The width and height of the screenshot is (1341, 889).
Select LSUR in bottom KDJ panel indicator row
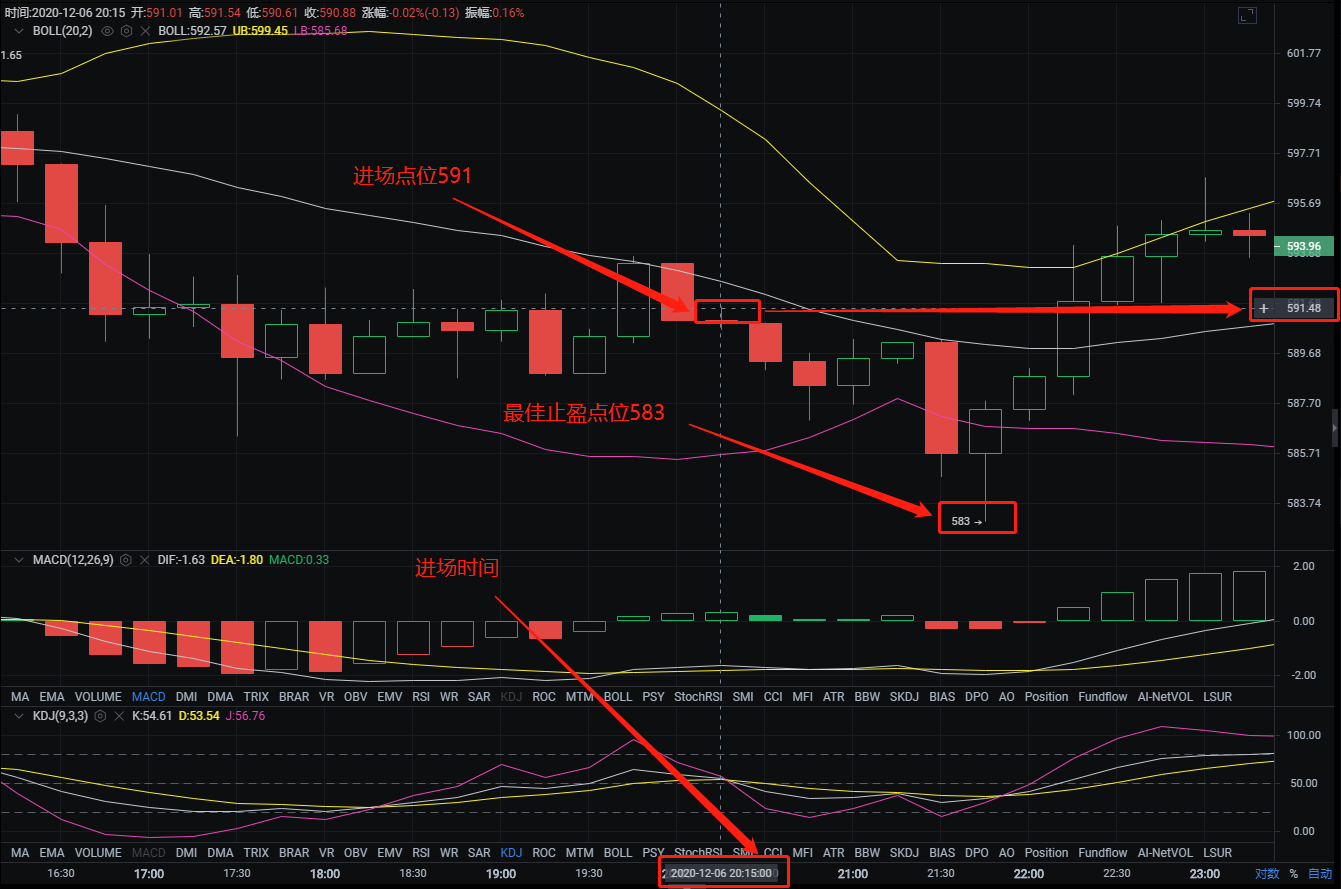1218,853
